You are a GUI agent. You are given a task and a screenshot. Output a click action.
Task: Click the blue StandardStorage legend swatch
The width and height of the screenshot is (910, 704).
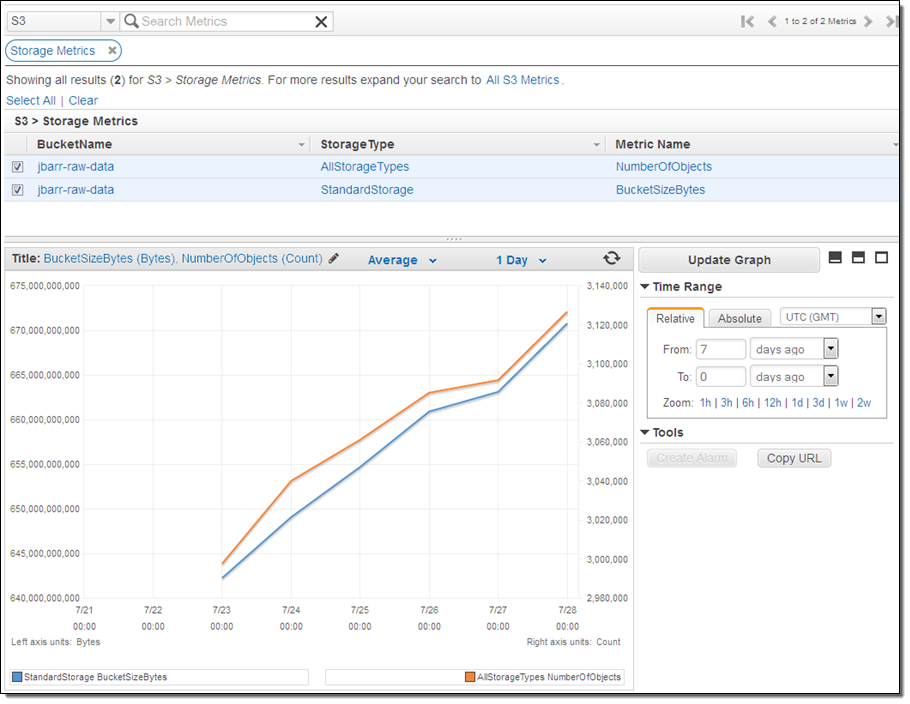(17, 677)
